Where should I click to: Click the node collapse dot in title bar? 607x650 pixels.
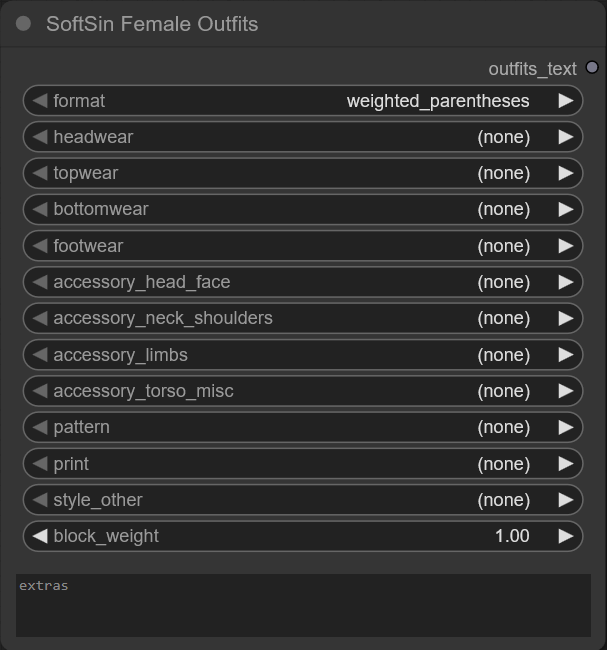[x=24, y=24]
